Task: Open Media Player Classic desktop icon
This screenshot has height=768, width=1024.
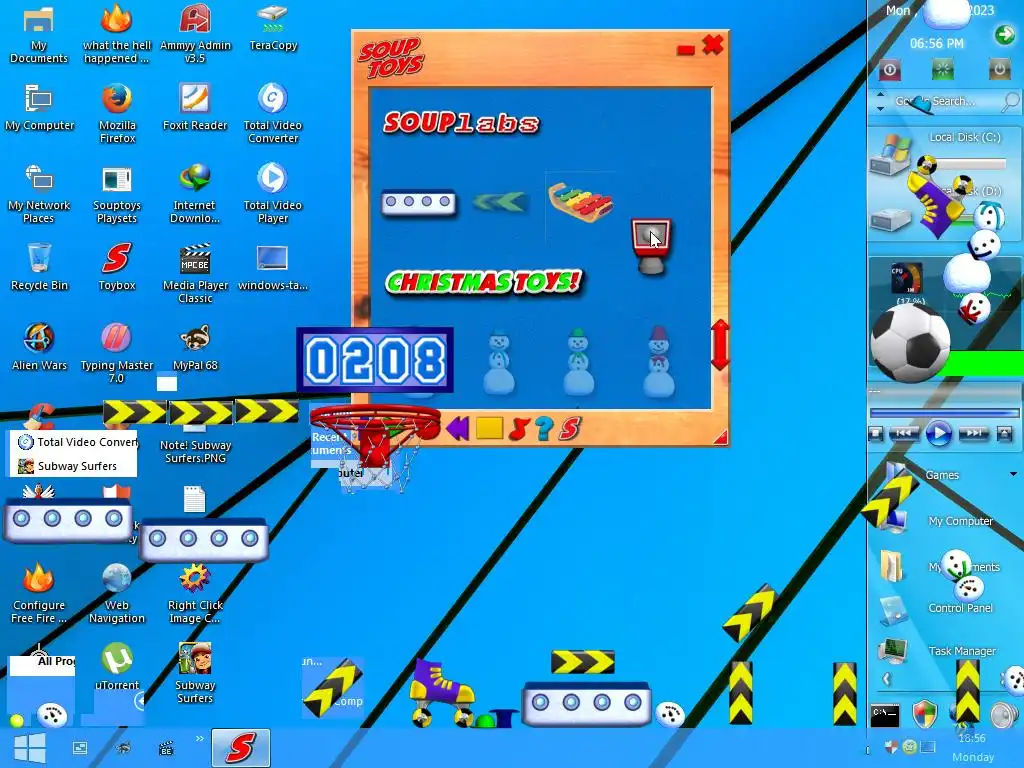Action: coord(195,274)
